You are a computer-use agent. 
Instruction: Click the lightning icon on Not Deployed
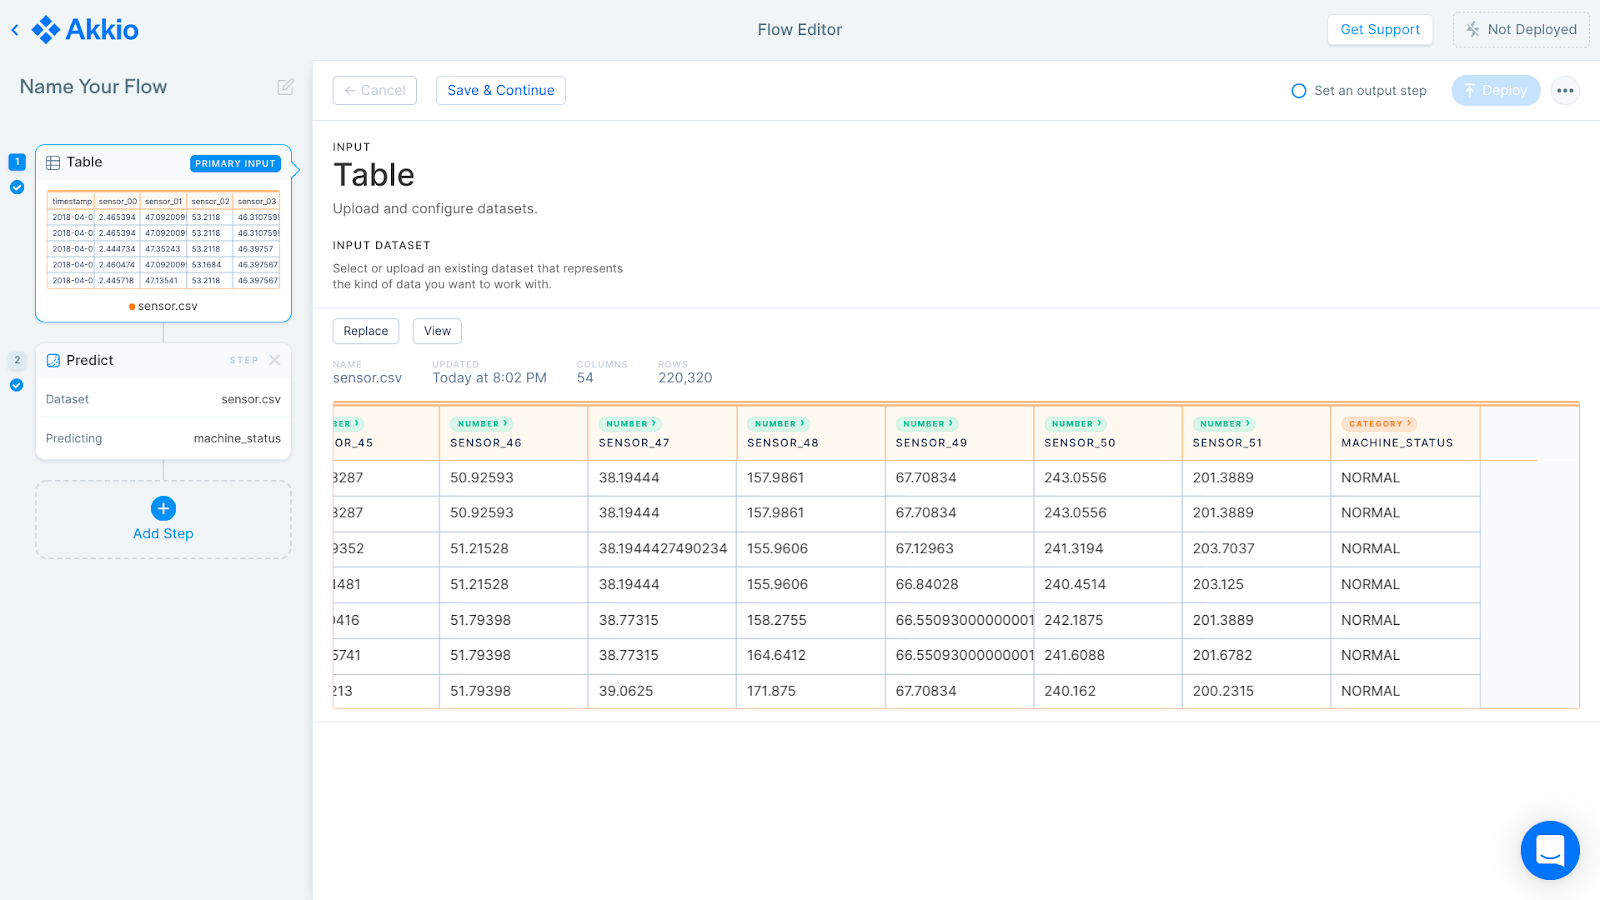pyautogui.click(x=1472, y=29)
